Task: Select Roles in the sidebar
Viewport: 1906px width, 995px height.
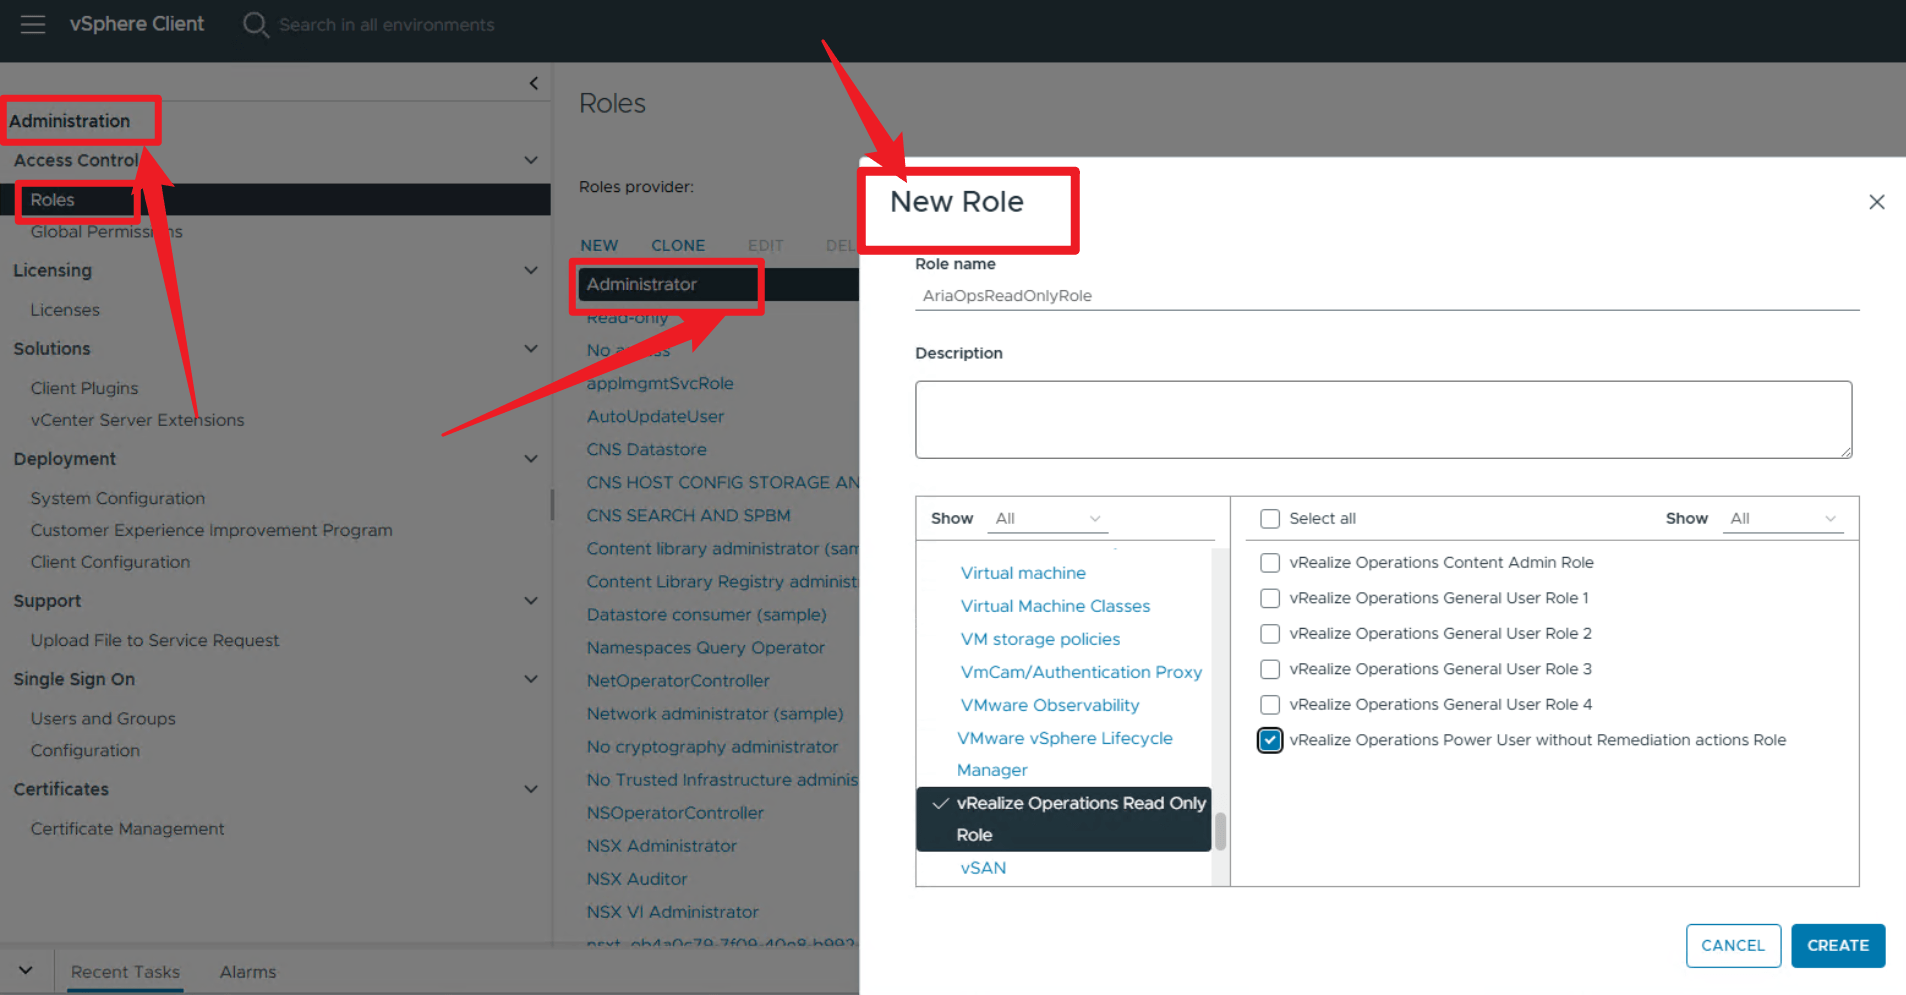Action: 52,200
